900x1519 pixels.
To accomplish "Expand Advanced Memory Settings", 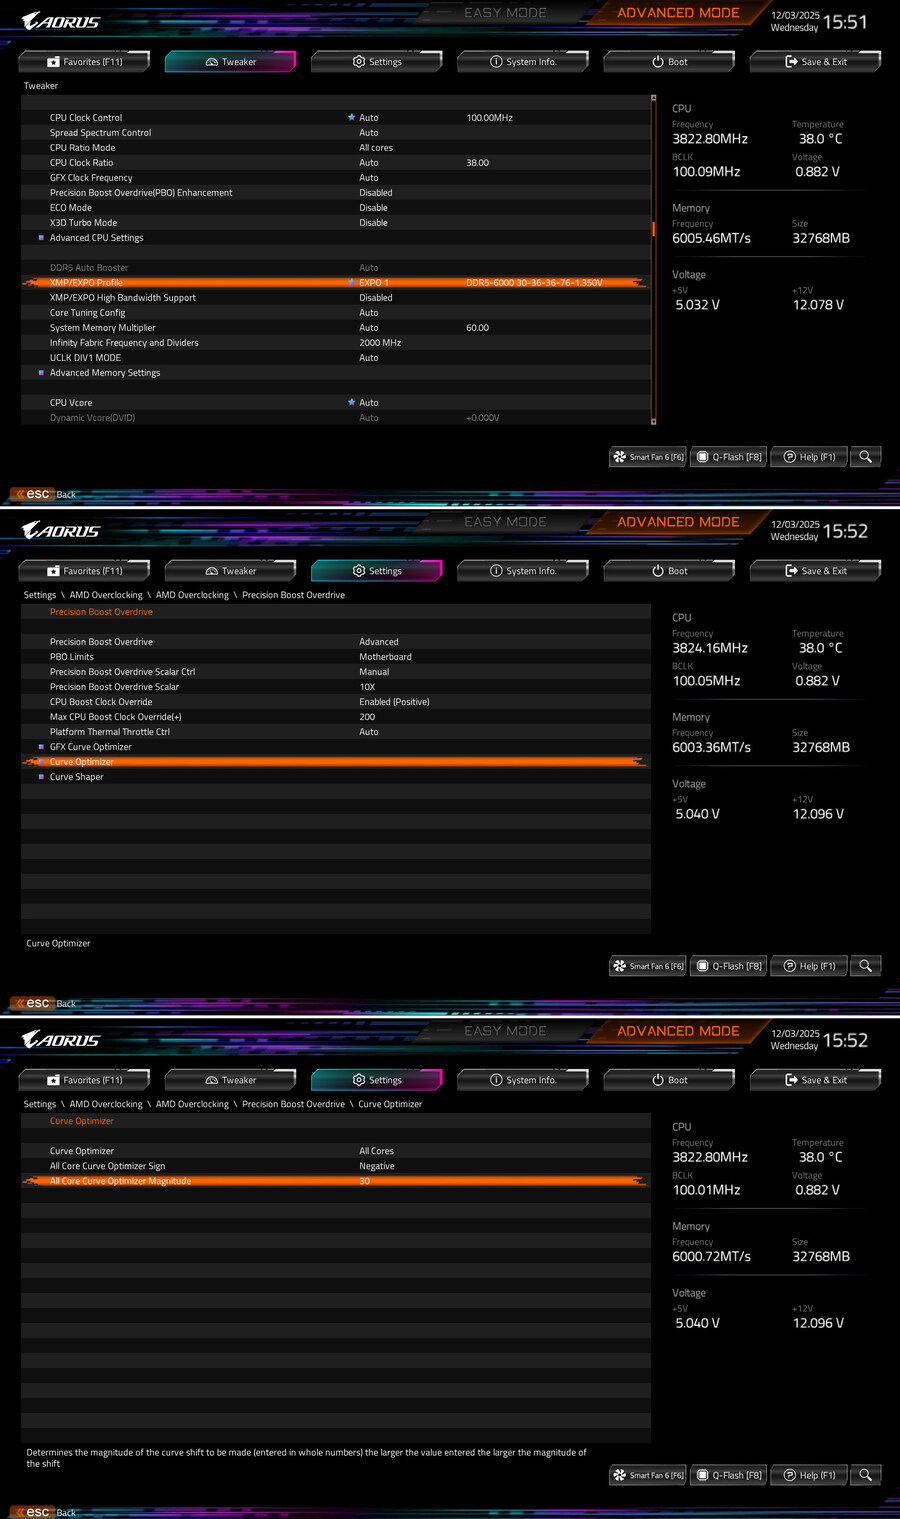I will coord(104,372).
